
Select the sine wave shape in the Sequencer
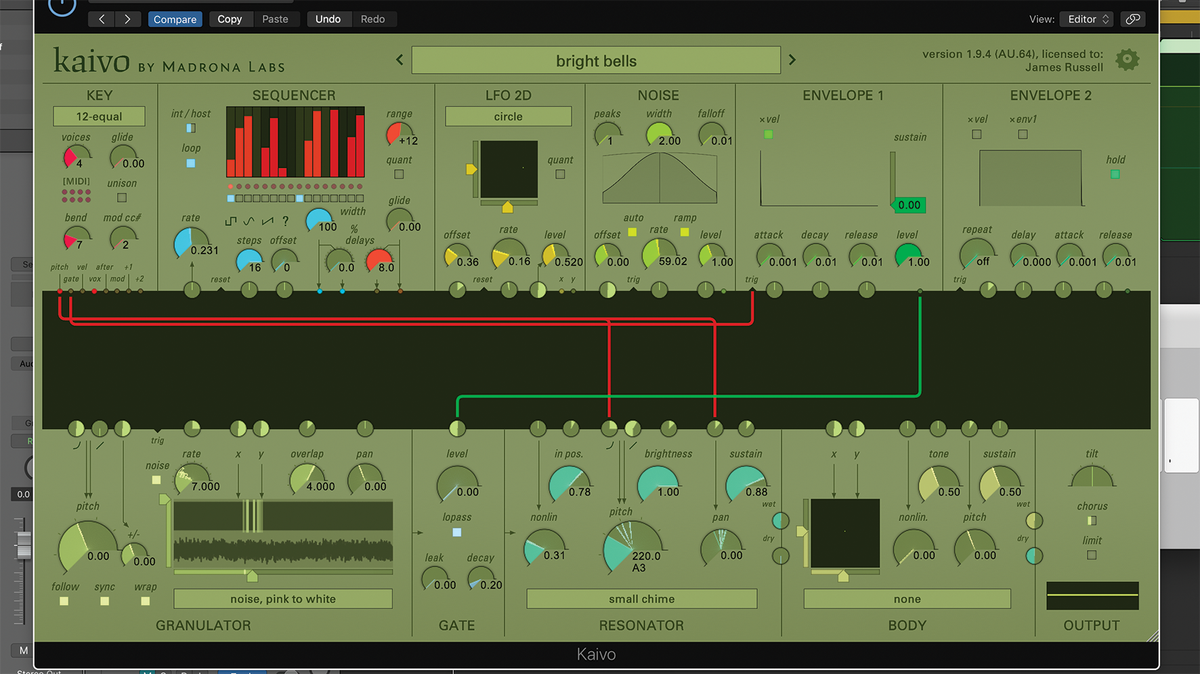coord(249,221)
